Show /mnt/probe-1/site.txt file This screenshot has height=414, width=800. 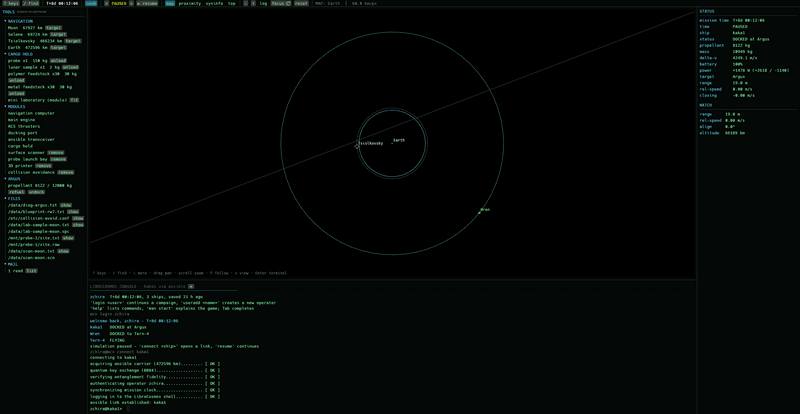pos(68,238)
